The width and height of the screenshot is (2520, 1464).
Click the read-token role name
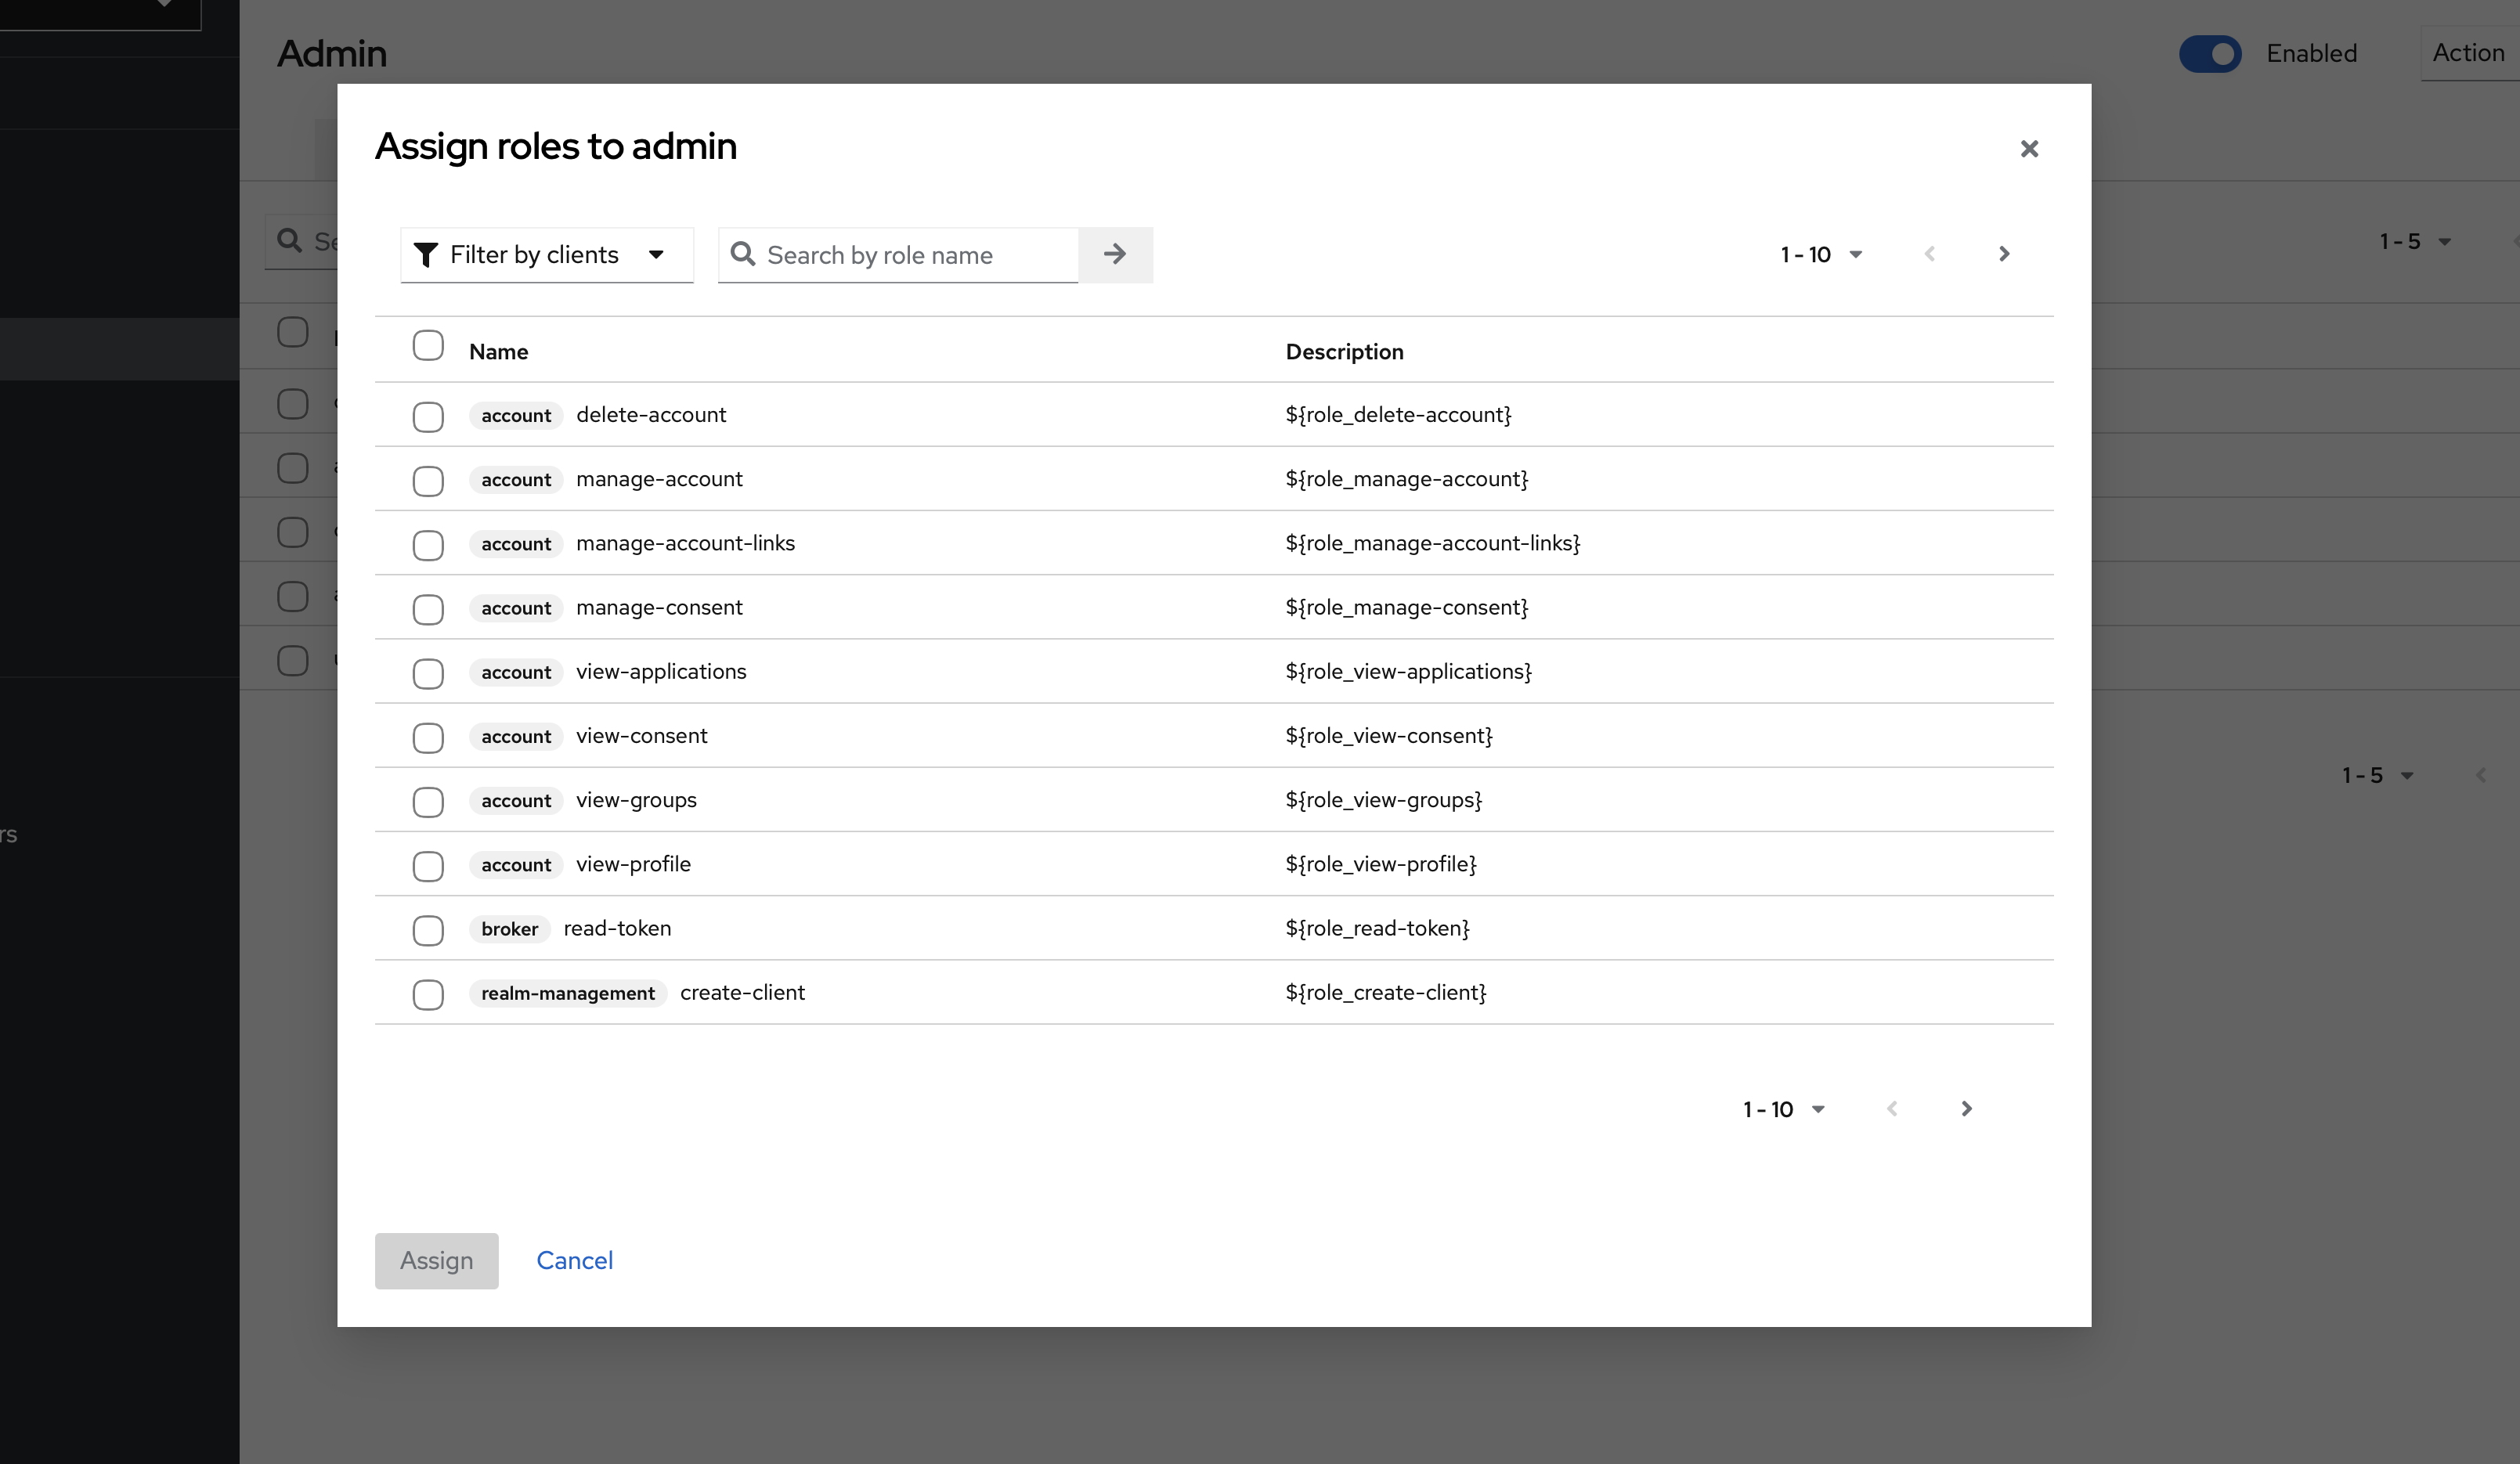[x=617, y=928]
